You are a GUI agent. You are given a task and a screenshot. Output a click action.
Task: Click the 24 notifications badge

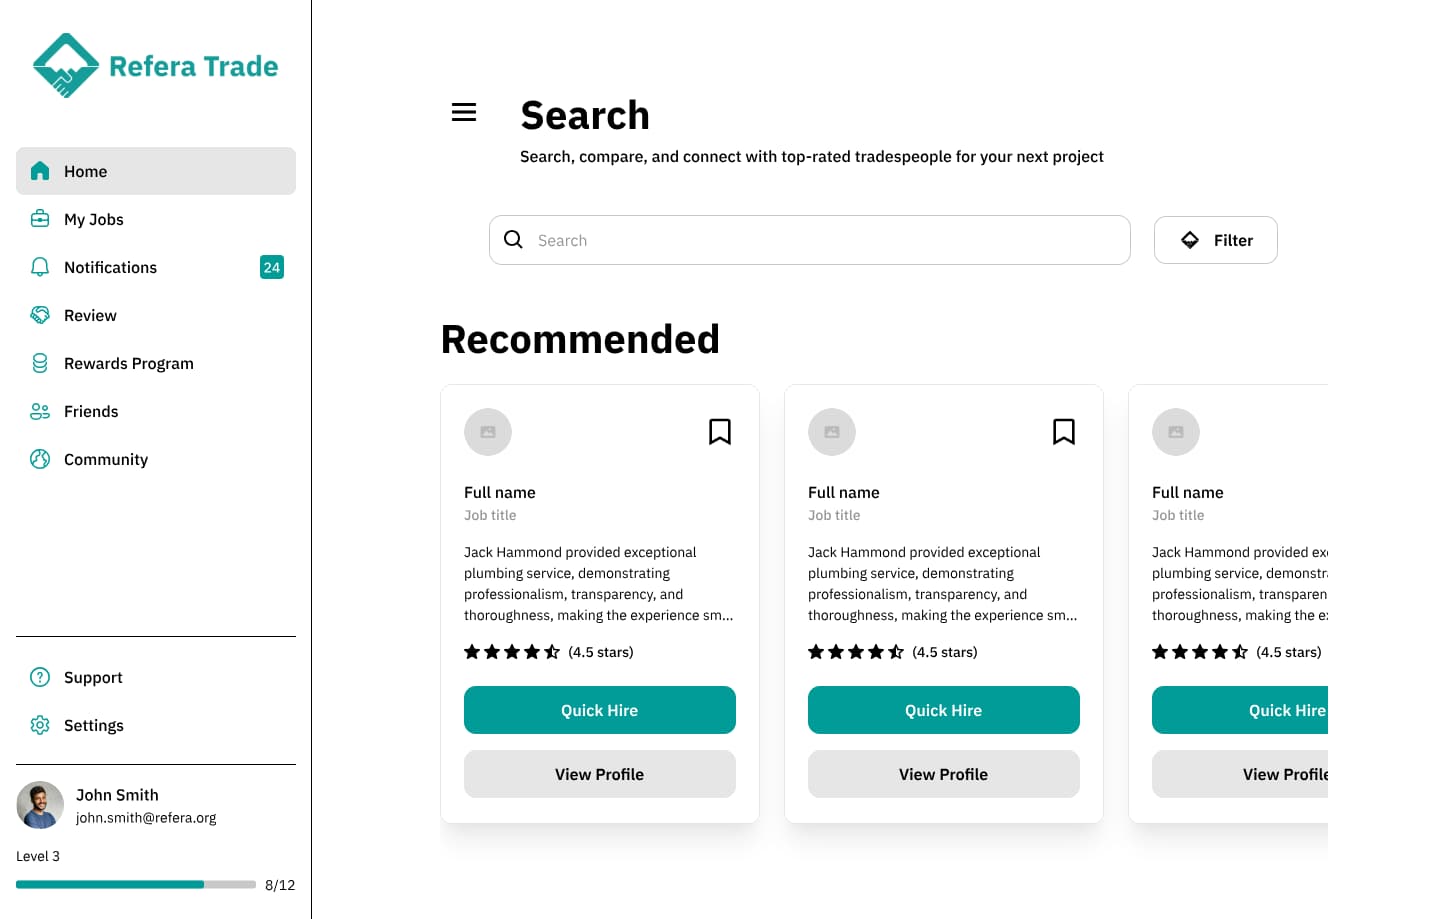(x=272, y=267)
